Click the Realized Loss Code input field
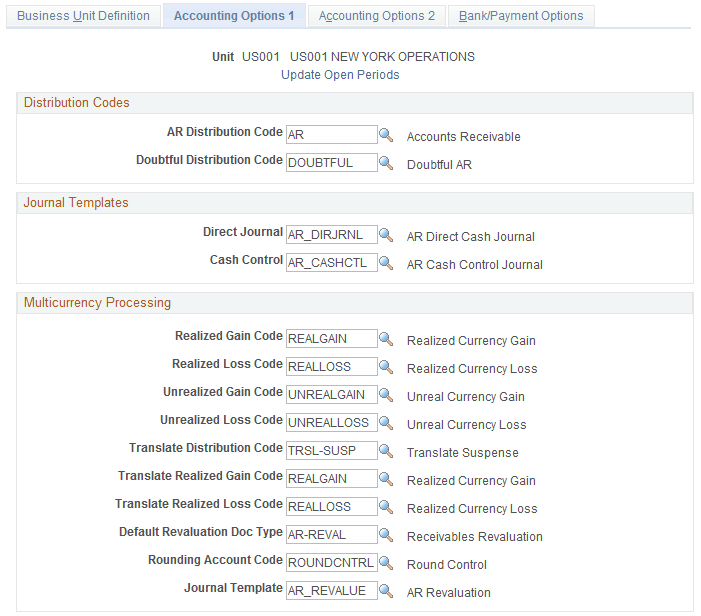Screen dimensions: 701x616 point(332,367)
